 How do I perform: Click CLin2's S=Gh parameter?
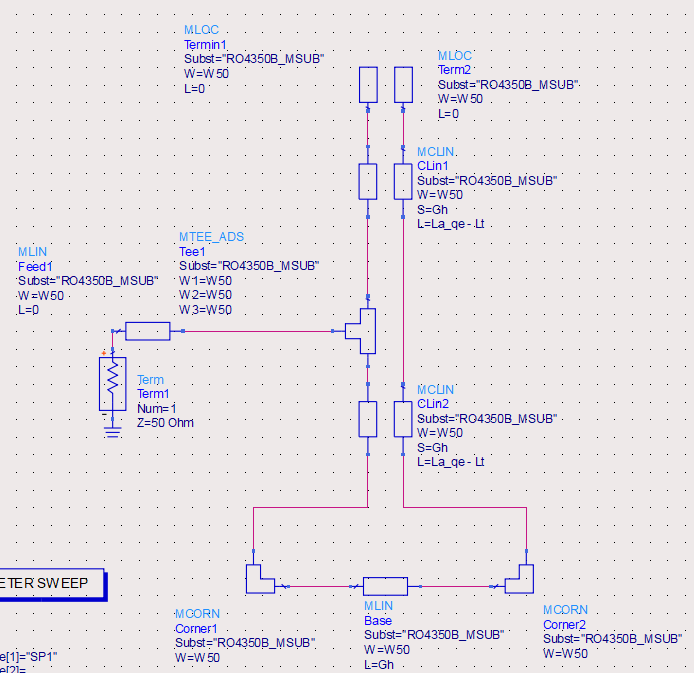tap(432, 447)
